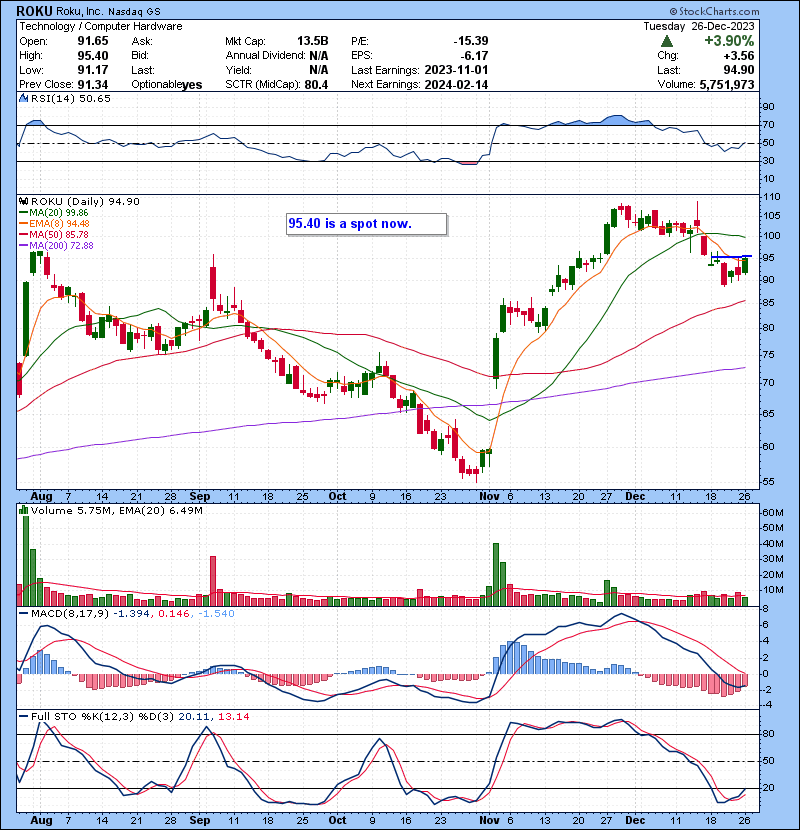
Task: Click the blue horizontal line near 95
Action: pos(730,257)
